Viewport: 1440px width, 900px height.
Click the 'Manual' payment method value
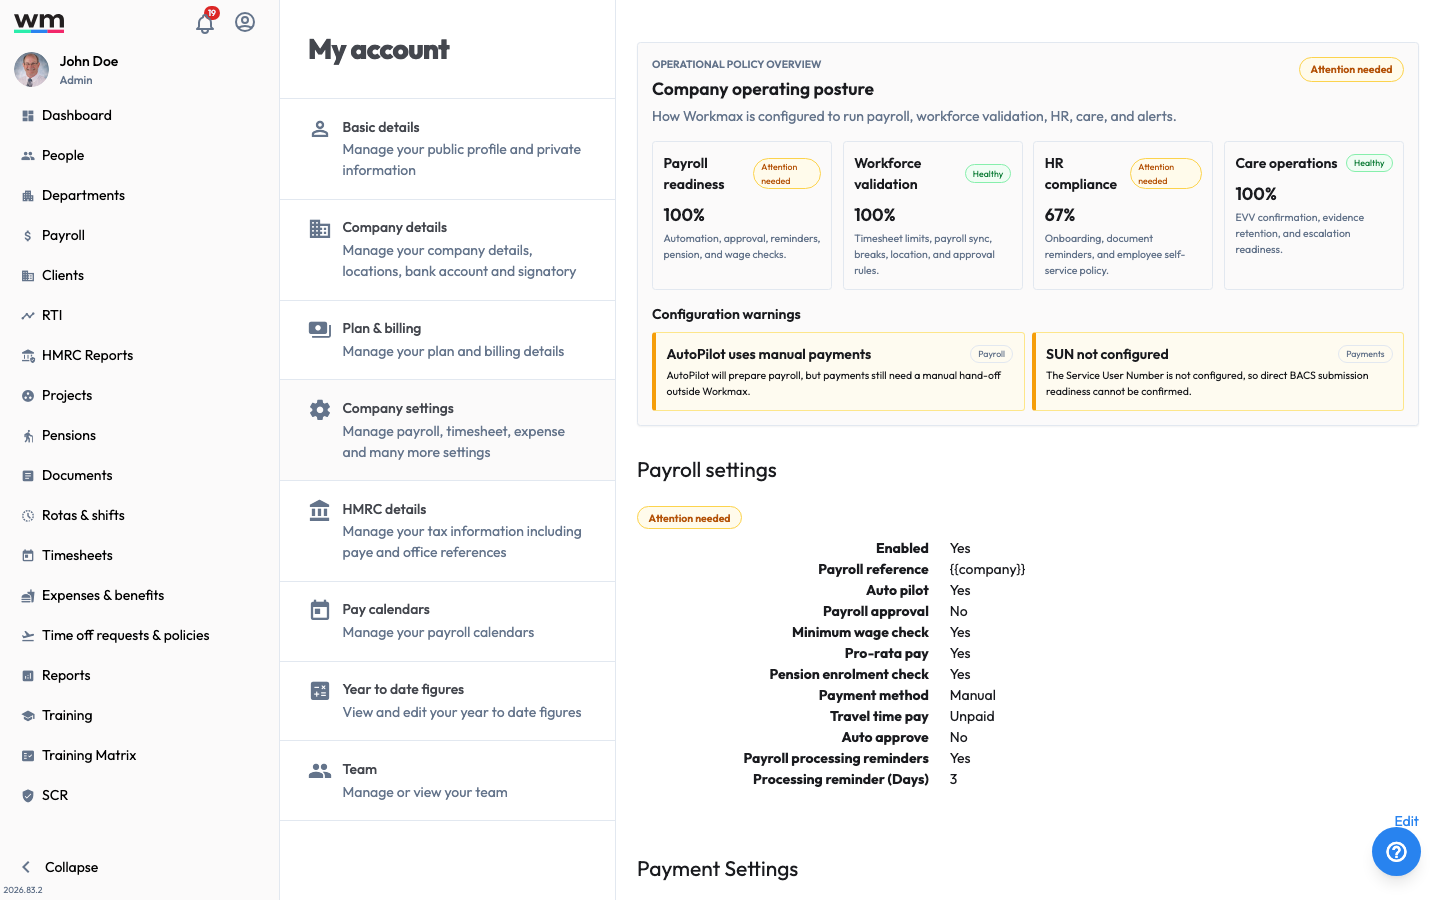click(x=972, y=696)
